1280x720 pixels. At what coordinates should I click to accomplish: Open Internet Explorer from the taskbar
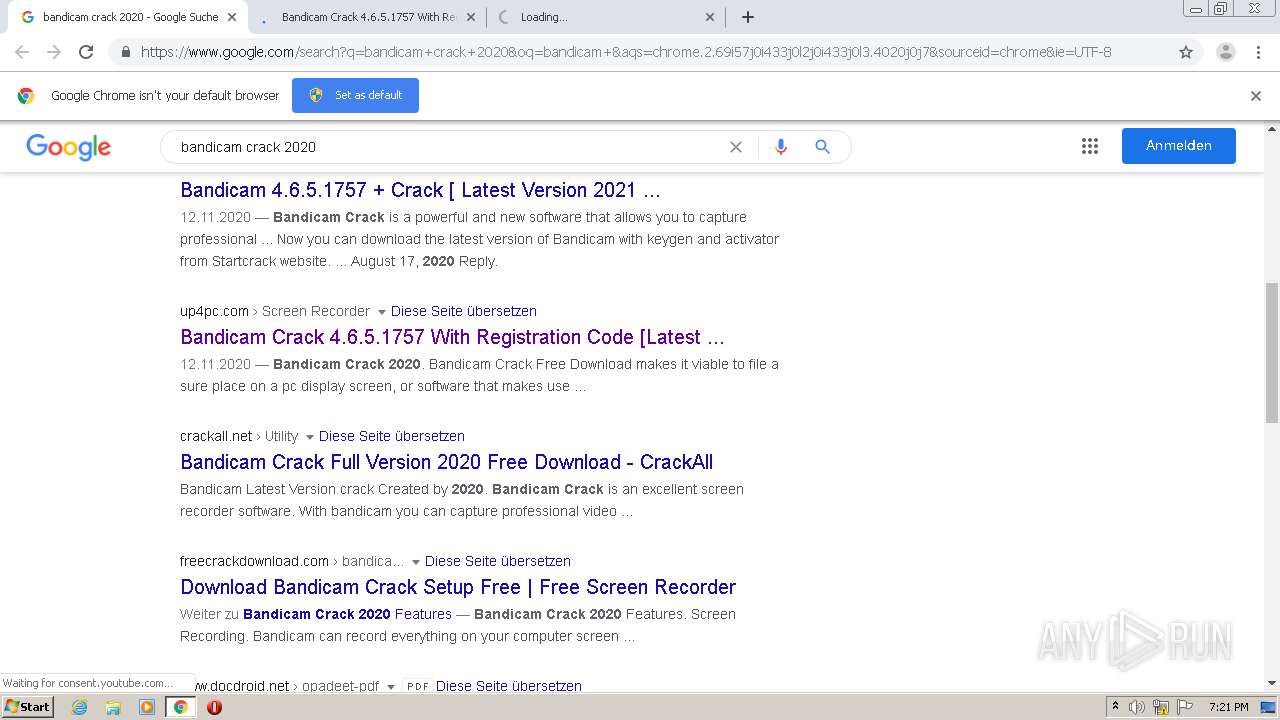(79, 707)
